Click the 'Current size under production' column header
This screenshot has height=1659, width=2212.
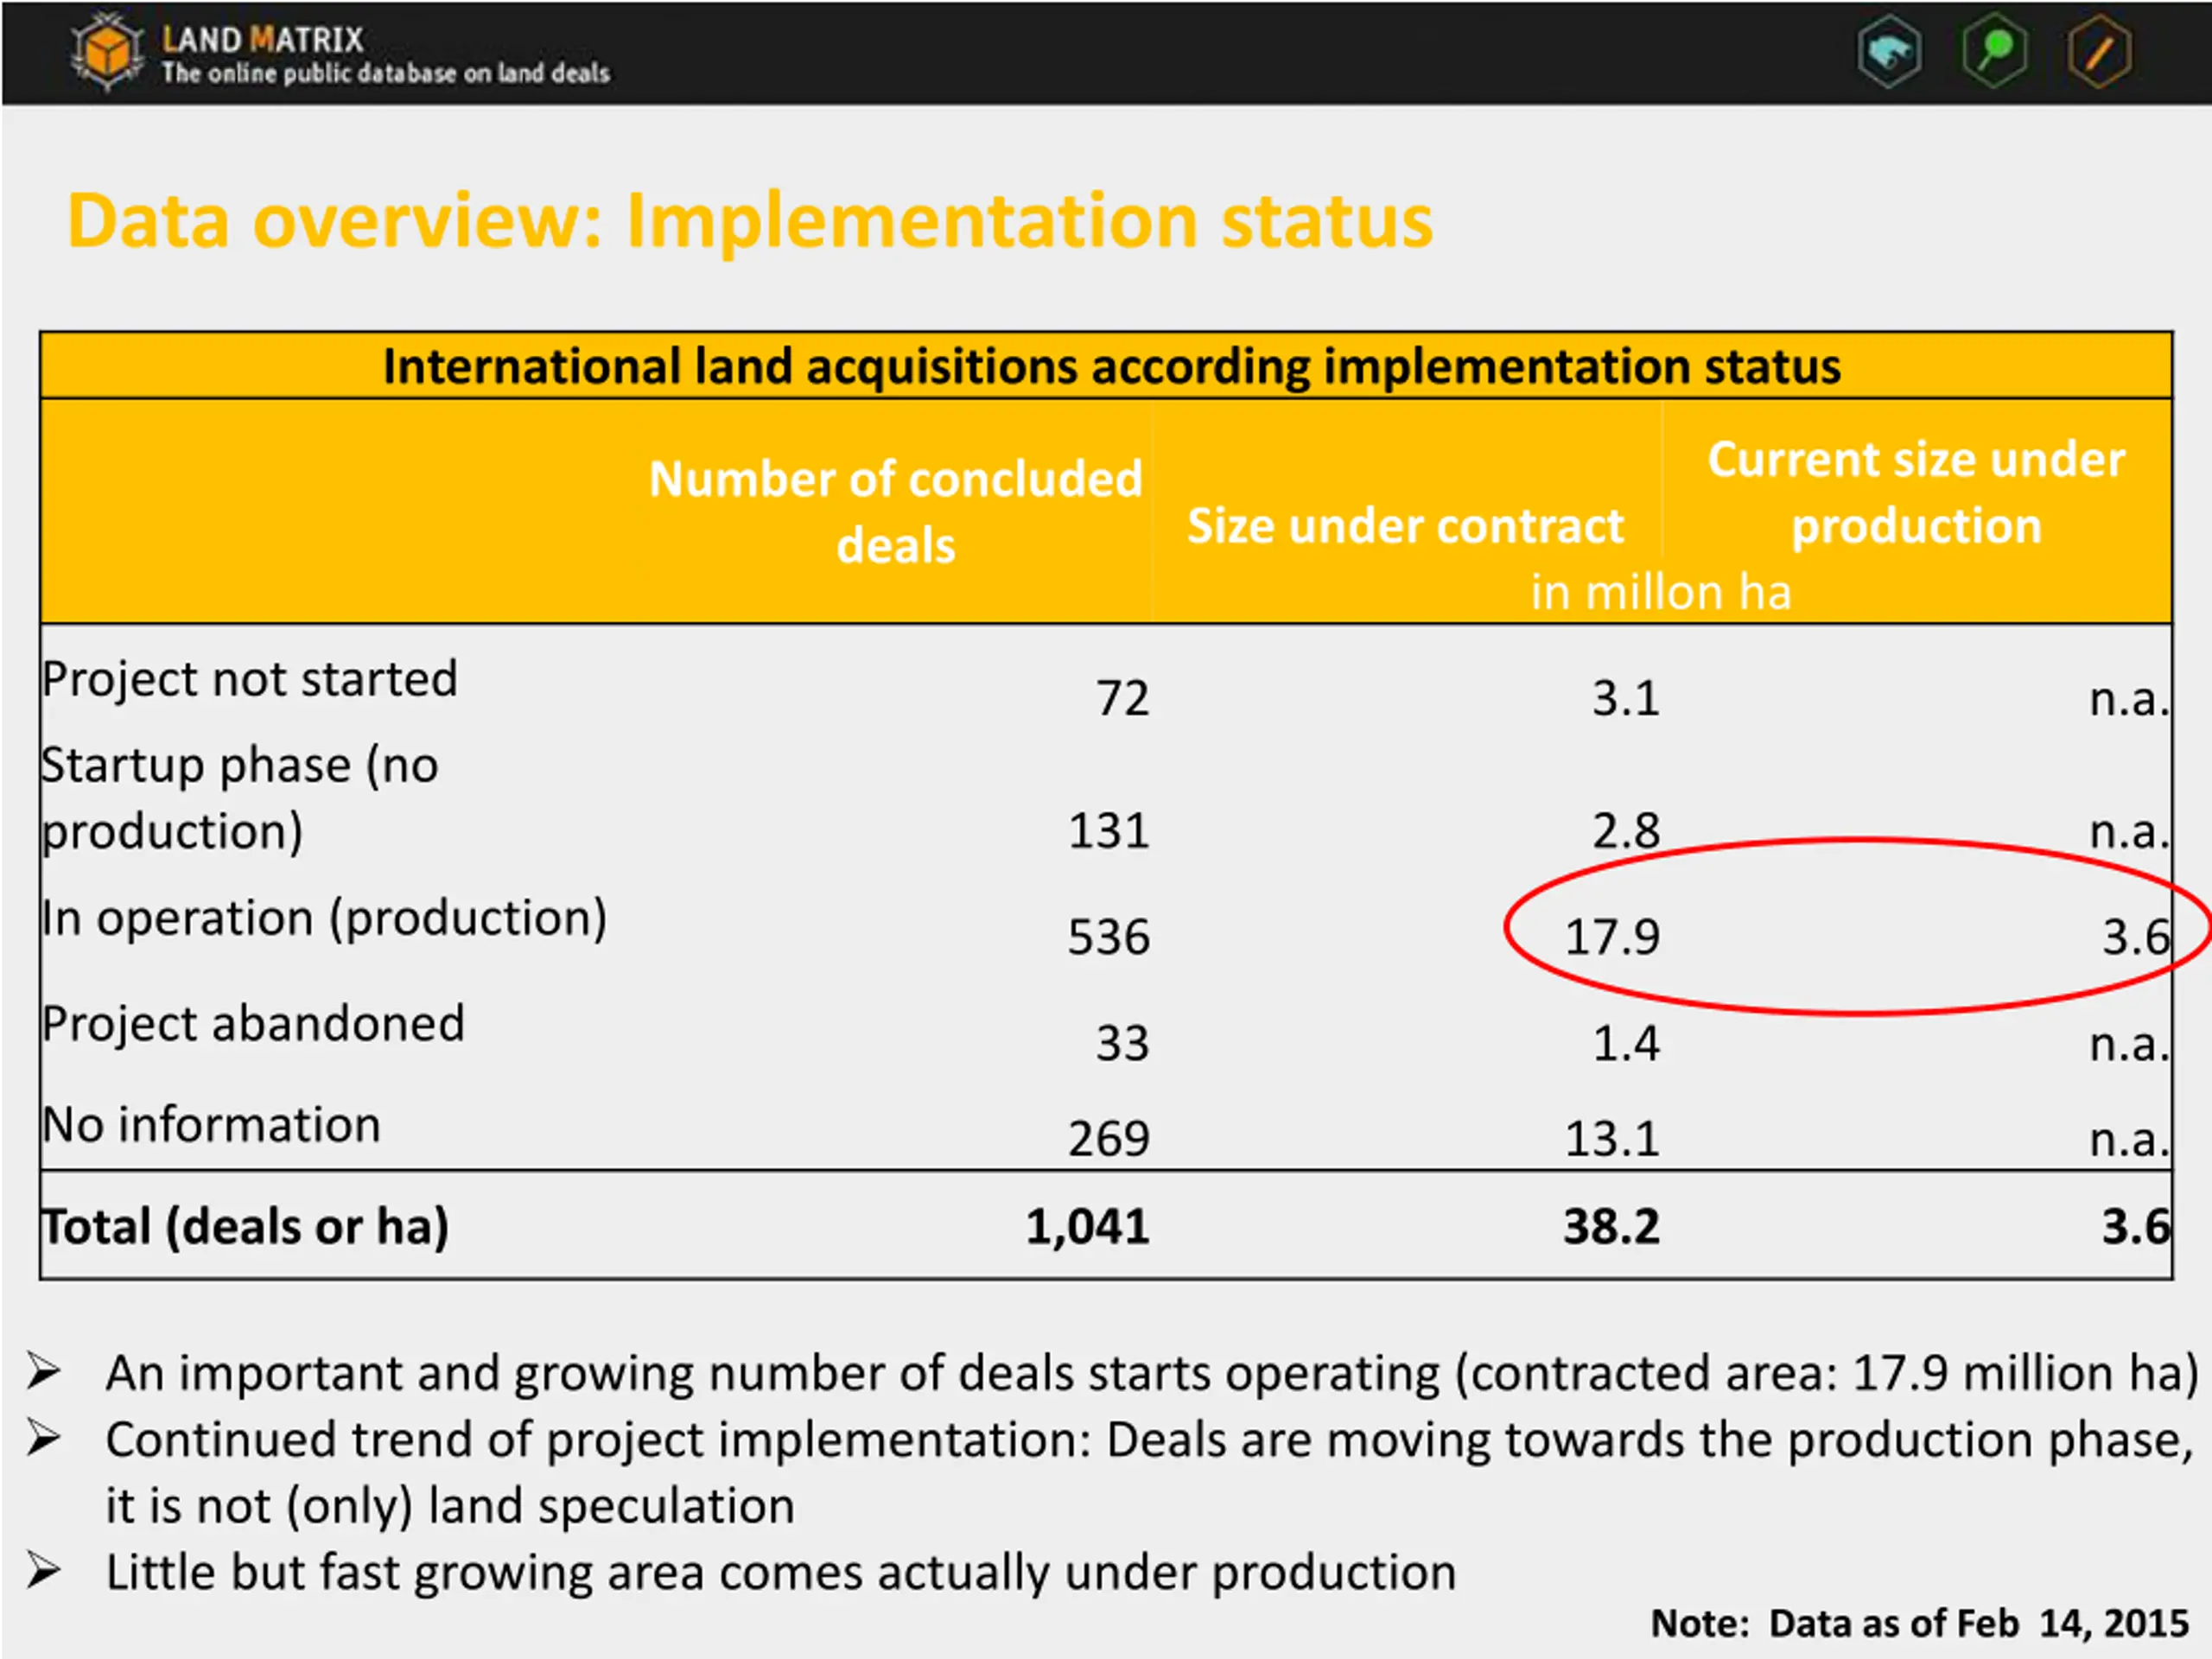(x=1916, y=493)
